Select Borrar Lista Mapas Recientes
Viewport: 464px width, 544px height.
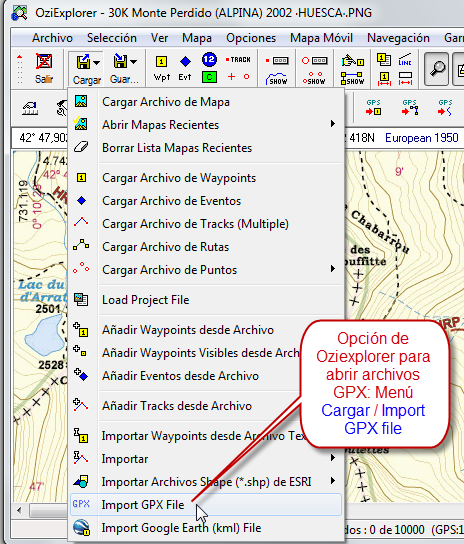tap(206, 148)
